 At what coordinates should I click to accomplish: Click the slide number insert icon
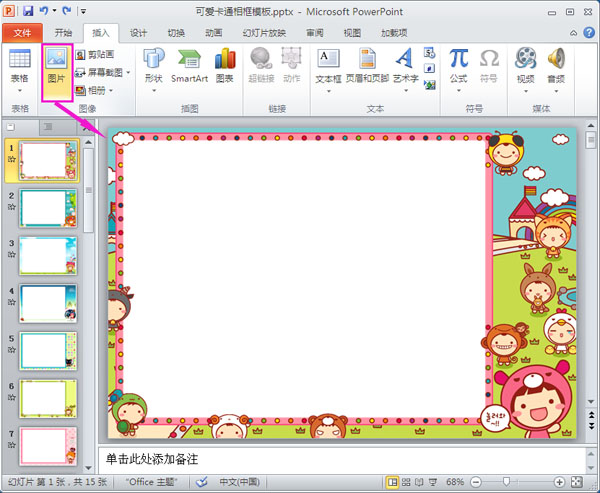click(429, 69)
